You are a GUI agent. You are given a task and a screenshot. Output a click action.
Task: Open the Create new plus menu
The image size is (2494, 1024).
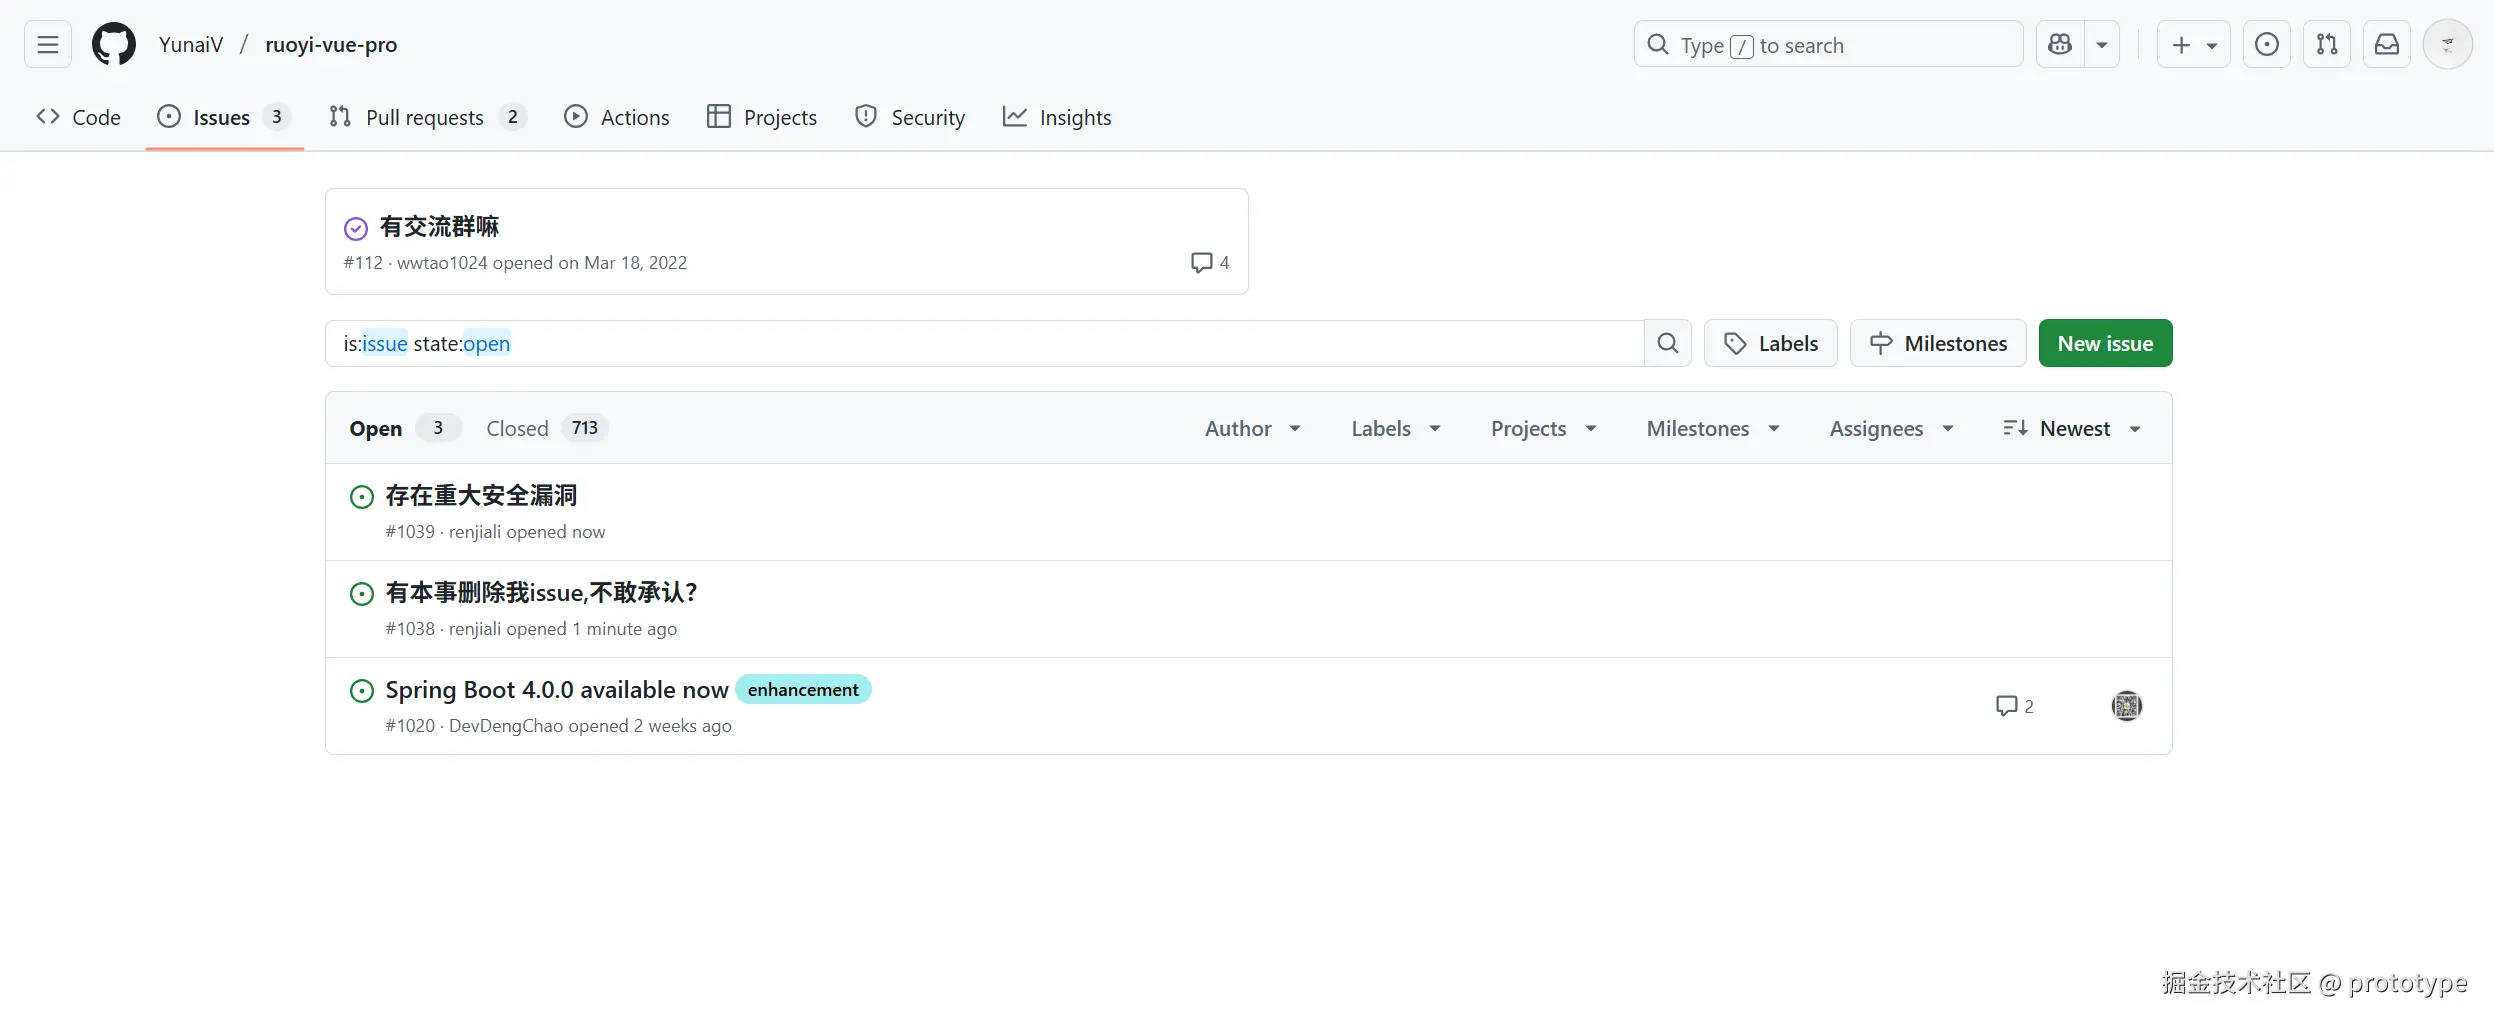pos(2194,45)
